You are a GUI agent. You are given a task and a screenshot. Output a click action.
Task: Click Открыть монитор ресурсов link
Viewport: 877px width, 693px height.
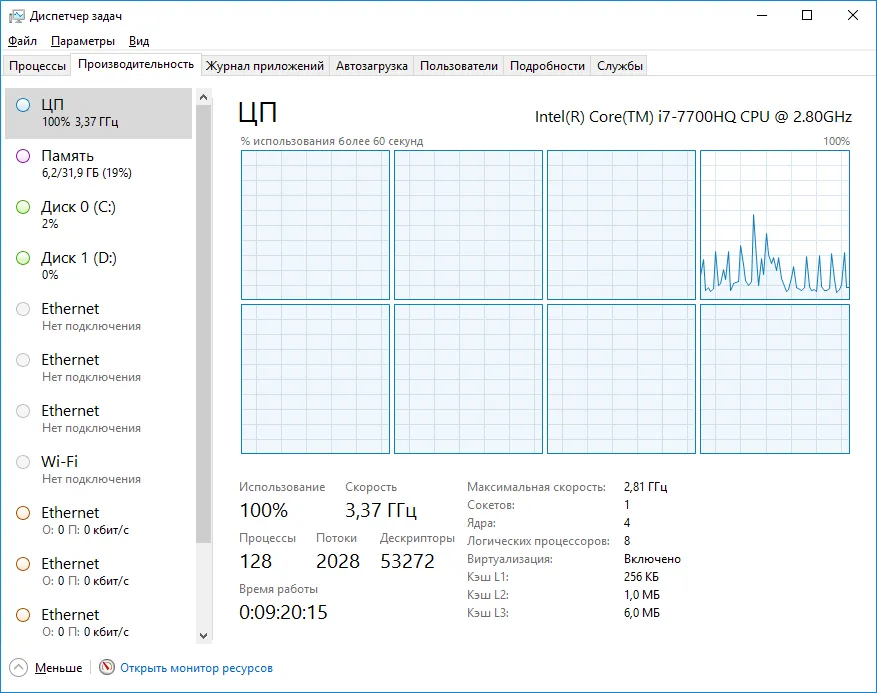(x=196, y=668)
